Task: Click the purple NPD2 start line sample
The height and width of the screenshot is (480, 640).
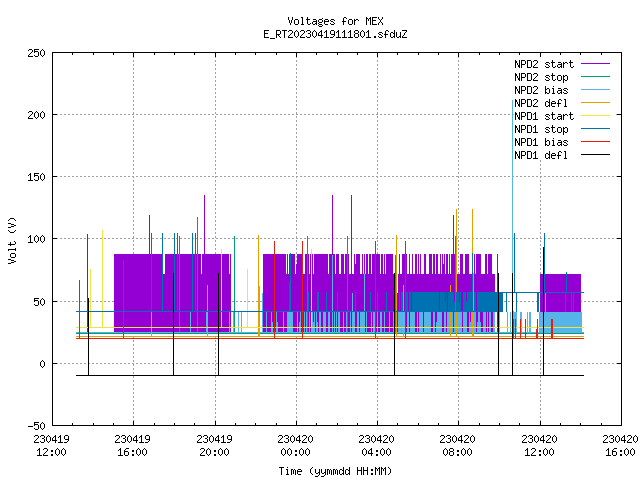Action: [595, 64]
